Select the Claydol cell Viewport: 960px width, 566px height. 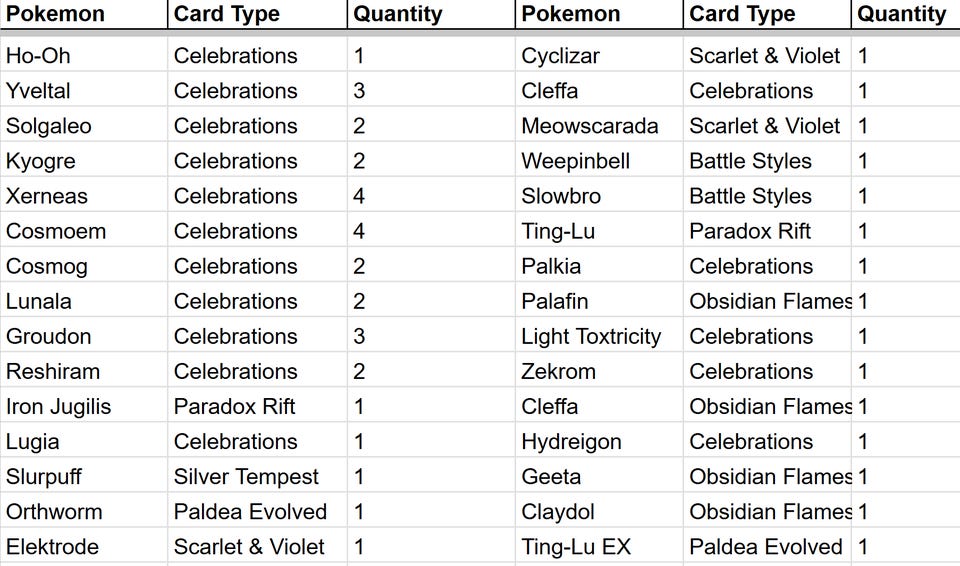(558, 512)
